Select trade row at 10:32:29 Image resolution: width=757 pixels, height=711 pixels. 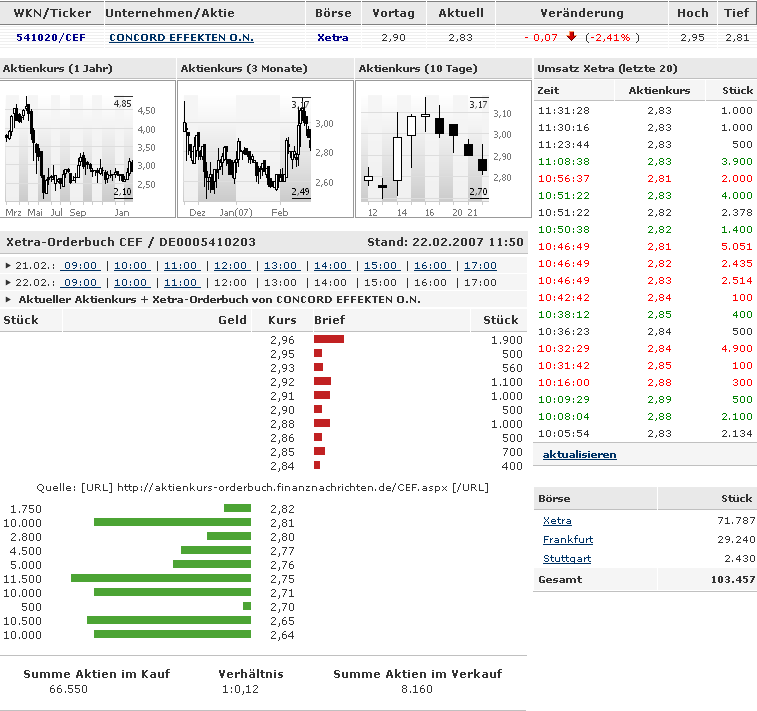(645, 348)
